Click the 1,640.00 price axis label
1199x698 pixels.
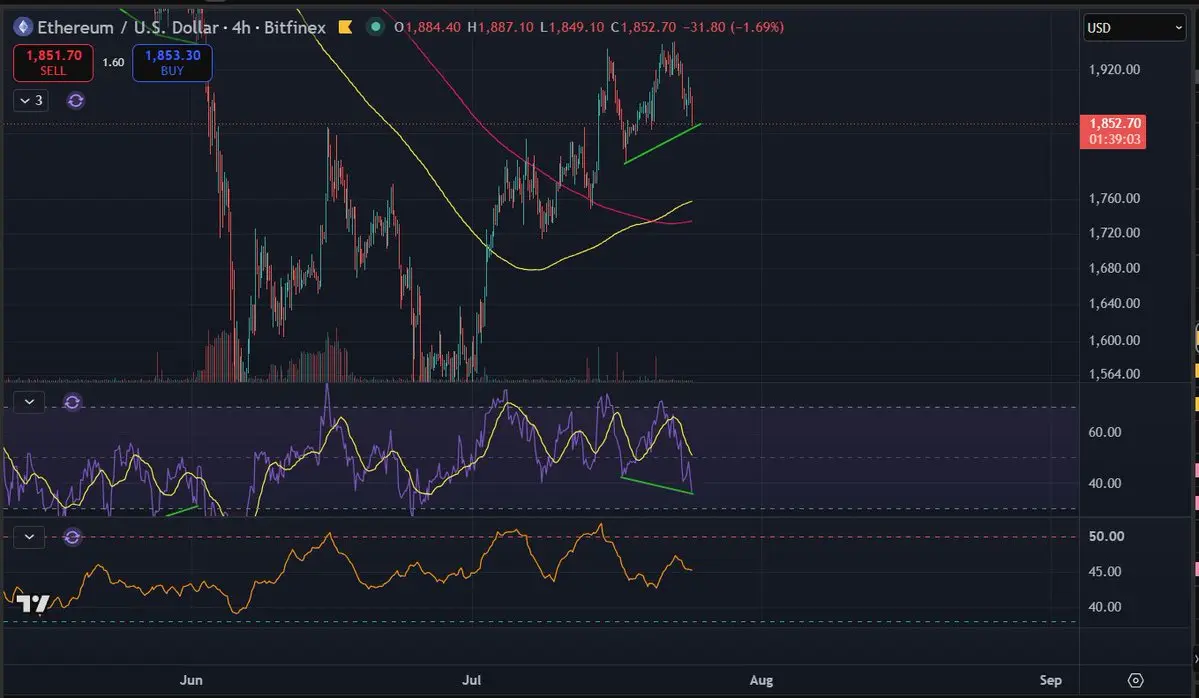[x=1114, y=304]
